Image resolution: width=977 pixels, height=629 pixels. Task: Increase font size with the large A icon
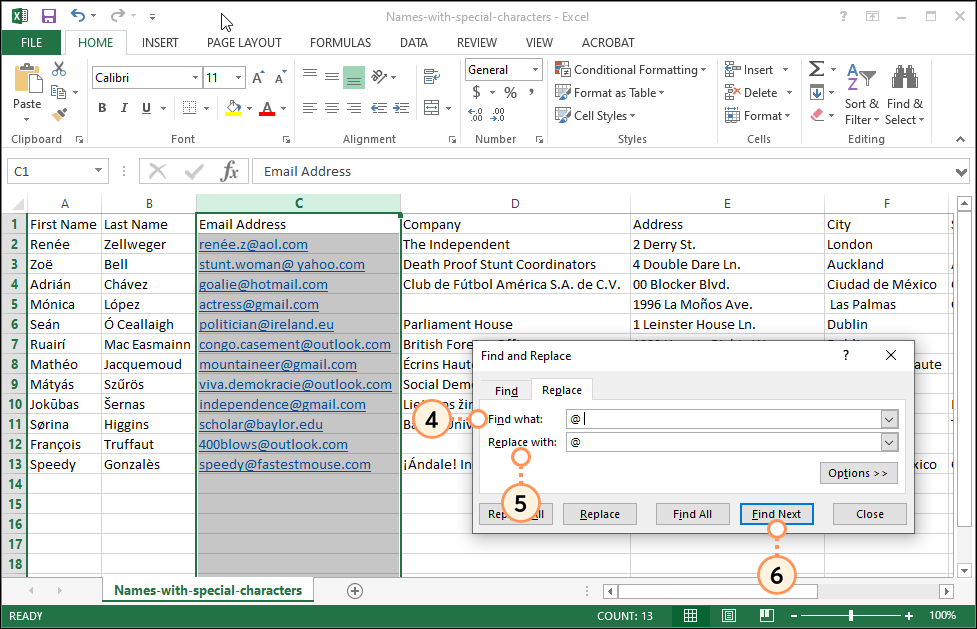point(259,77)
